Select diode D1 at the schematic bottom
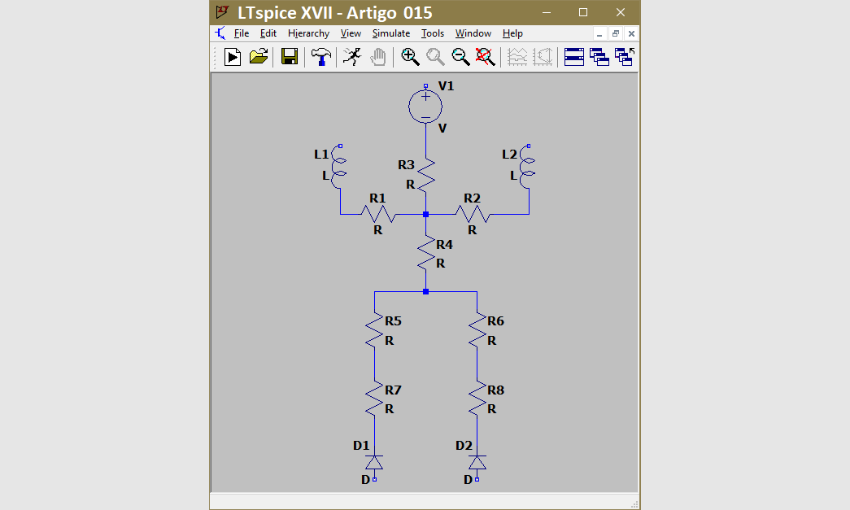Image resolution: width=850 pixels, height=510 pixels. point(374,462)
